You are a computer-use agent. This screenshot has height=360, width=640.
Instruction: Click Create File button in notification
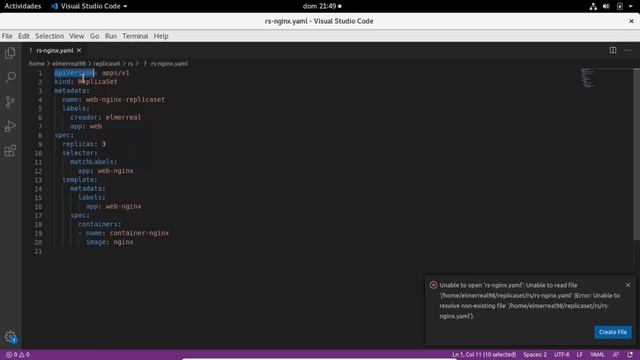613,332
